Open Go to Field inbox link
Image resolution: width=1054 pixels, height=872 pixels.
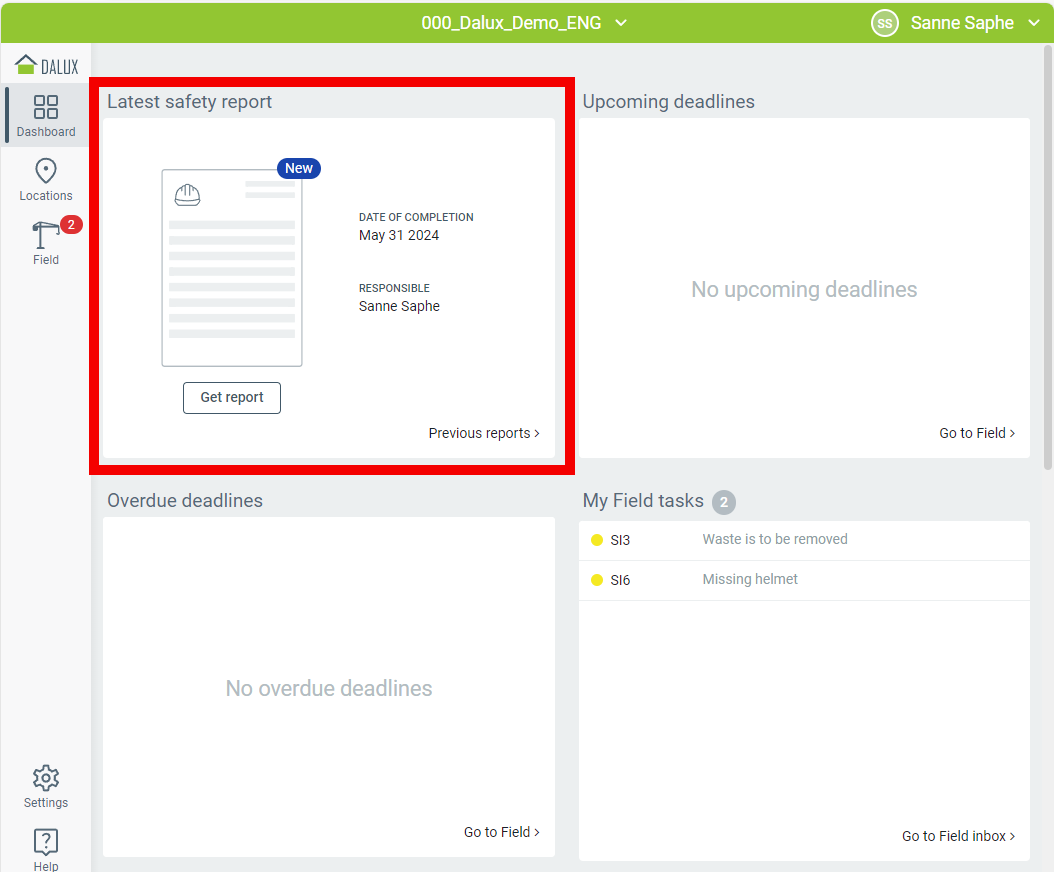tap(958, 836)
